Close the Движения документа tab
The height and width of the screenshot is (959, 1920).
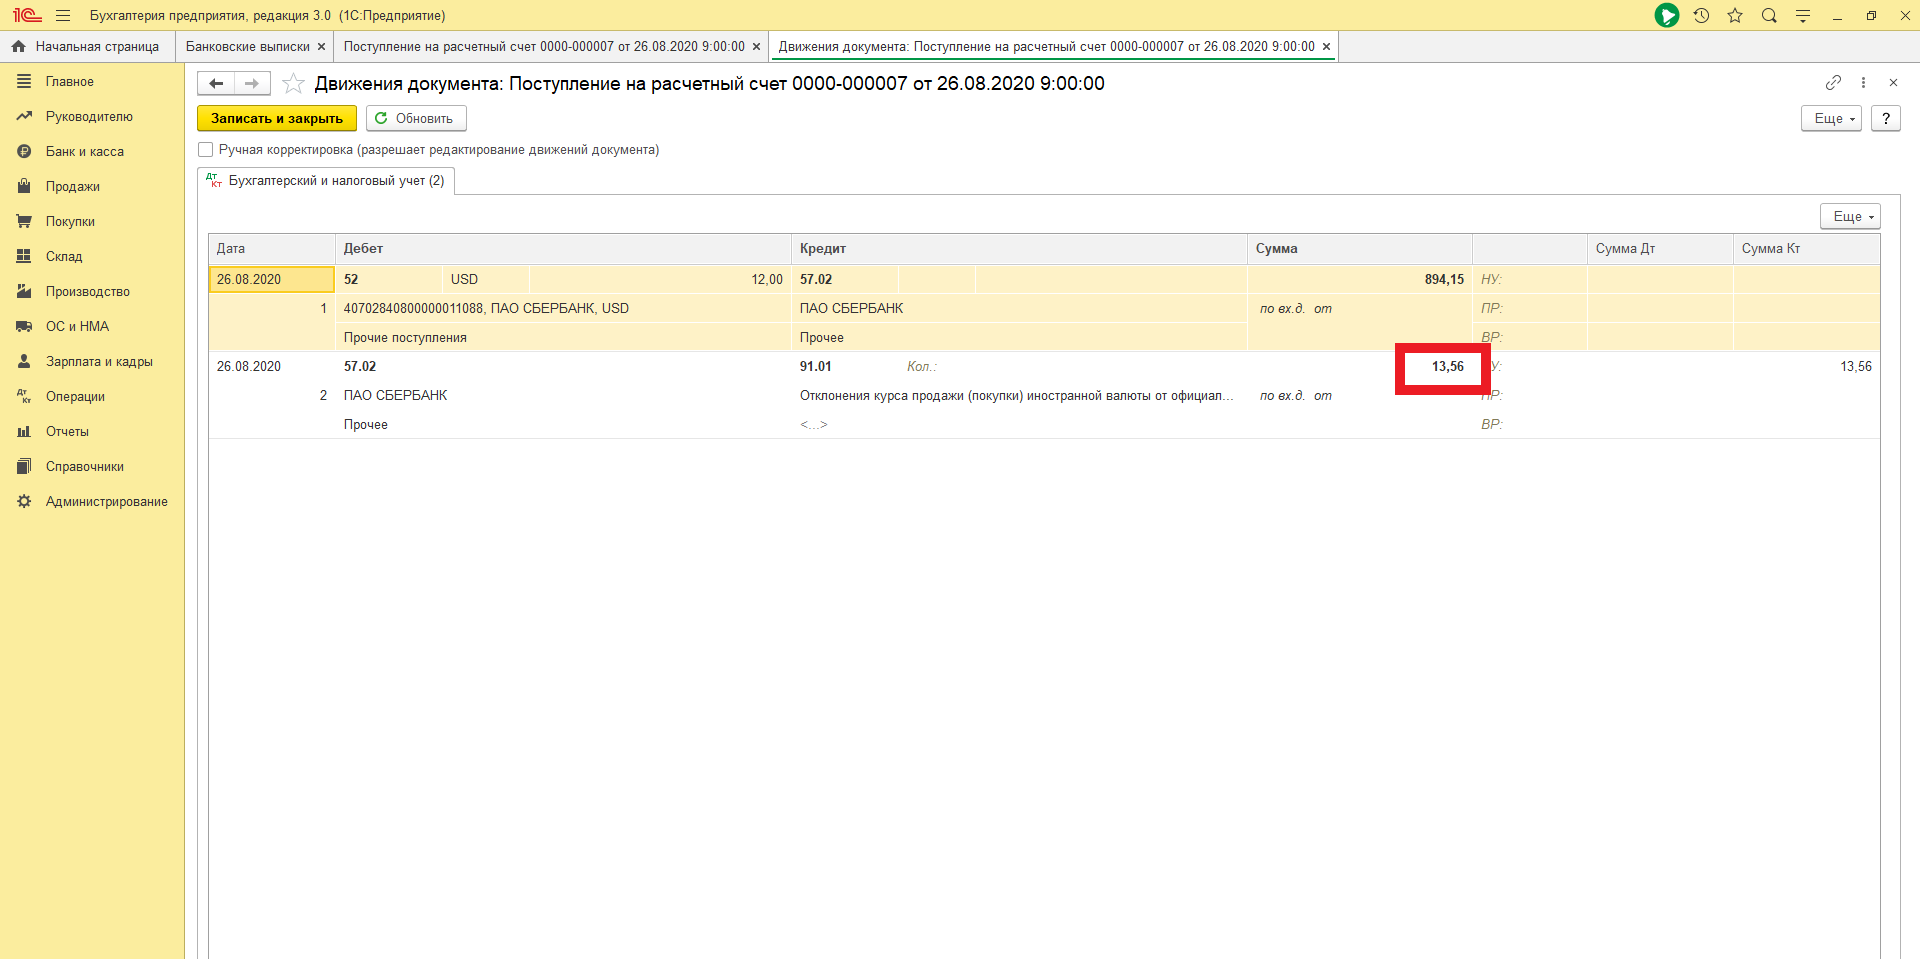coord(1326,47)
